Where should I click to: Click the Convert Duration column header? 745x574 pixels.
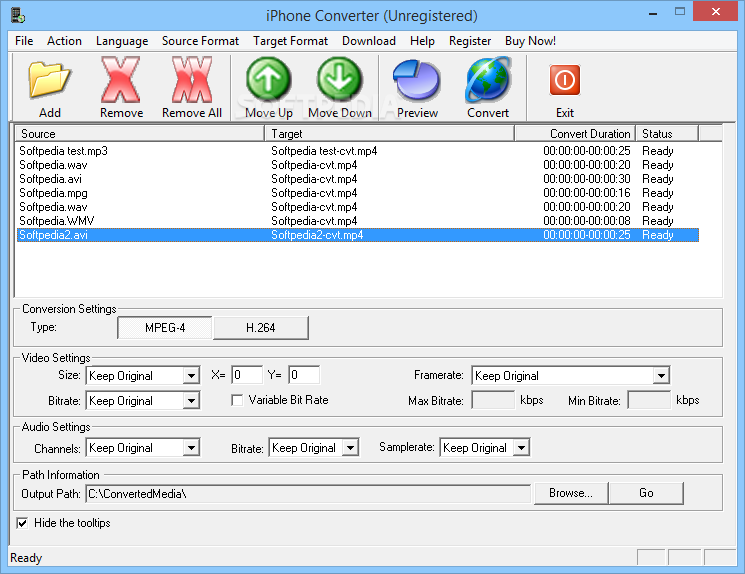click(x=575, y=134)
